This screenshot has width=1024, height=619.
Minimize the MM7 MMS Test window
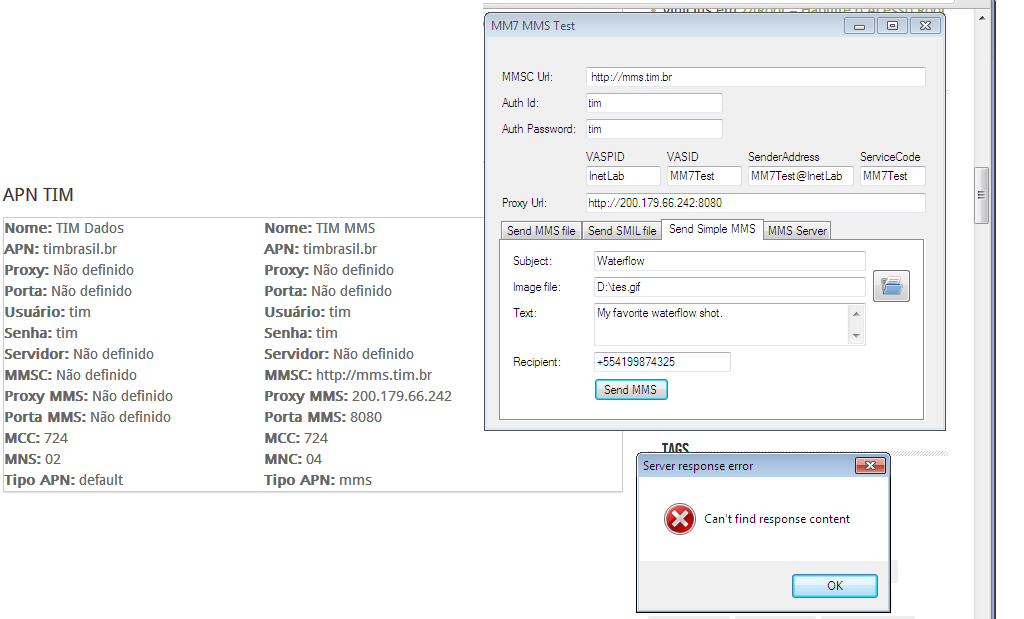[x=859, y=26]
